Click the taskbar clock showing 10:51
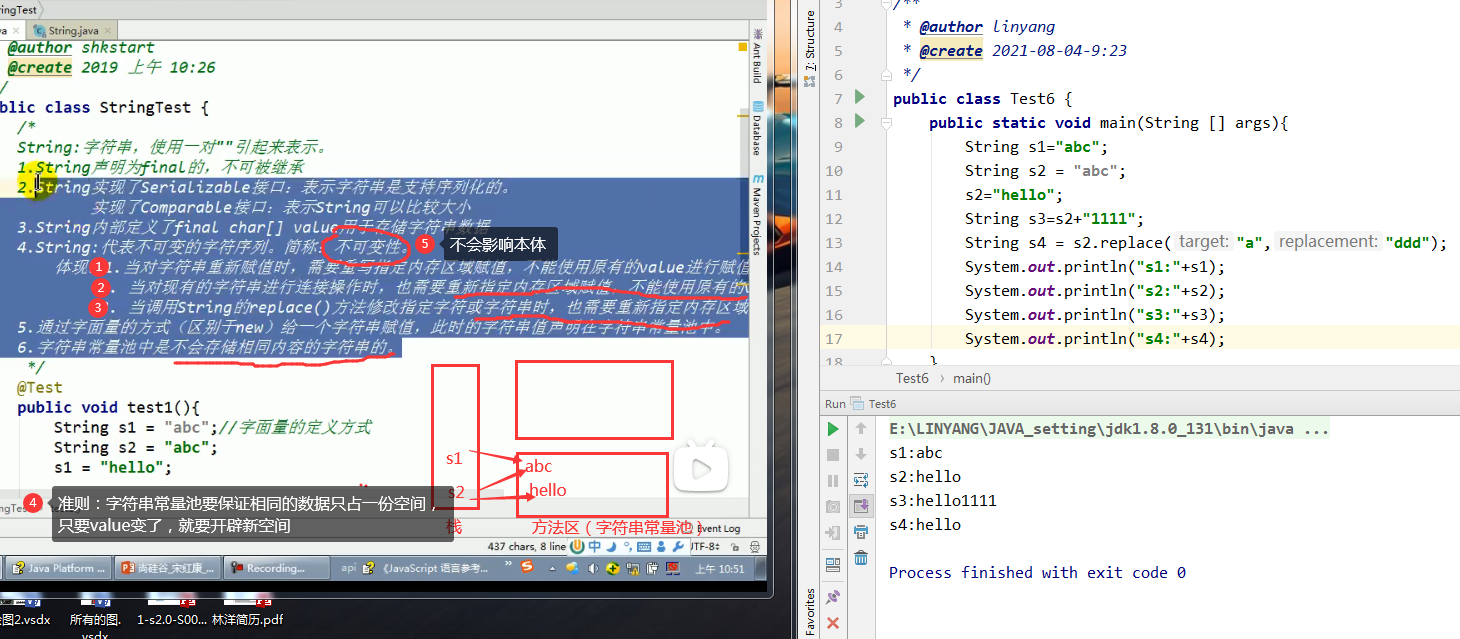1460x639 pixels. coord(720,568)
